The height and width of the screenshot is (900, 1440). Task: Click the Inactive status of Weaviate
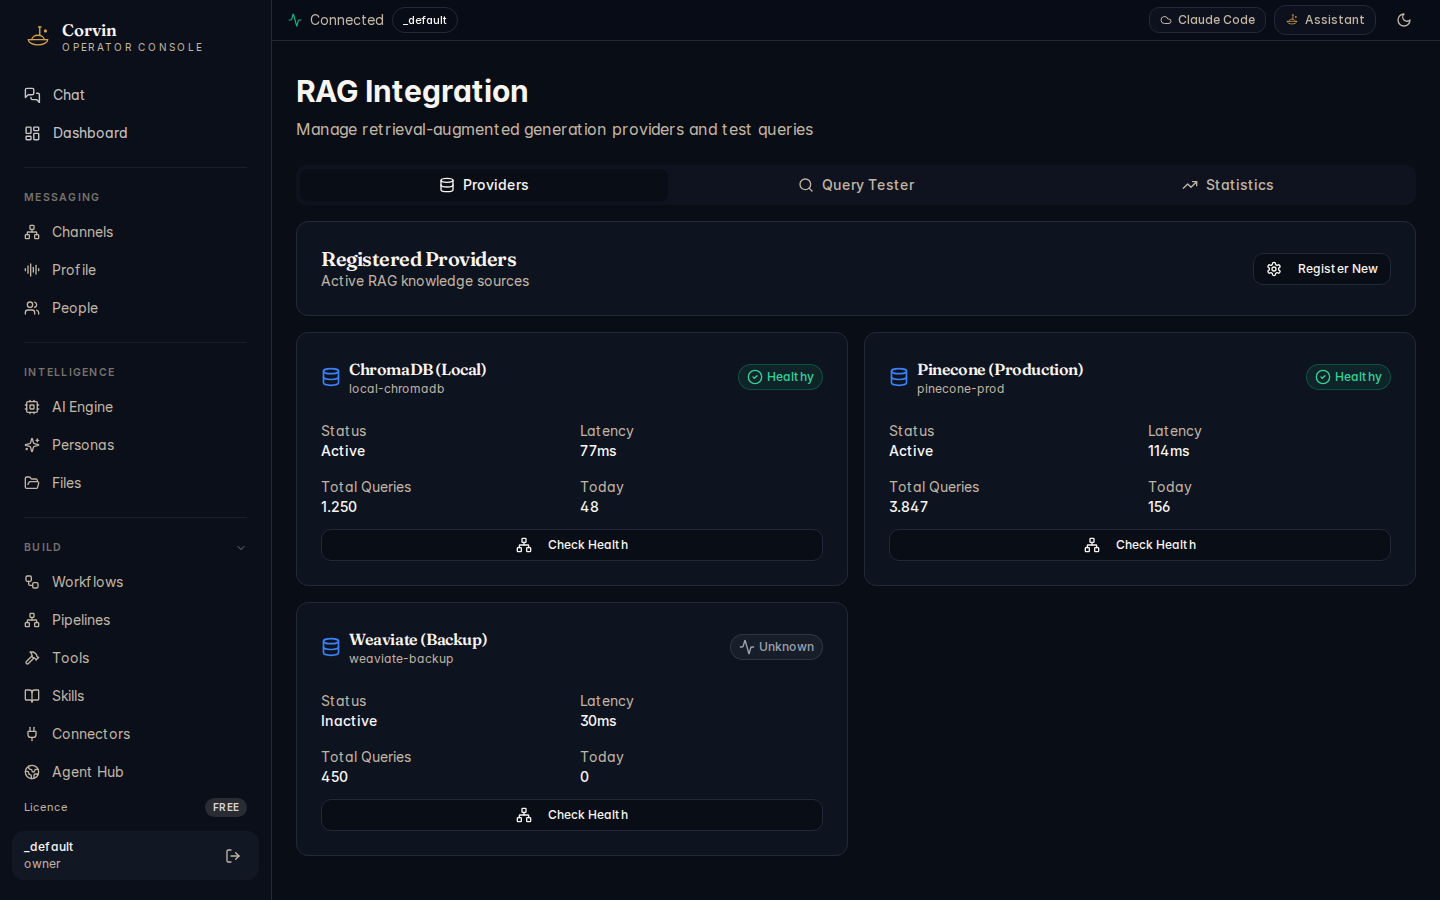(x=349, y=721)
